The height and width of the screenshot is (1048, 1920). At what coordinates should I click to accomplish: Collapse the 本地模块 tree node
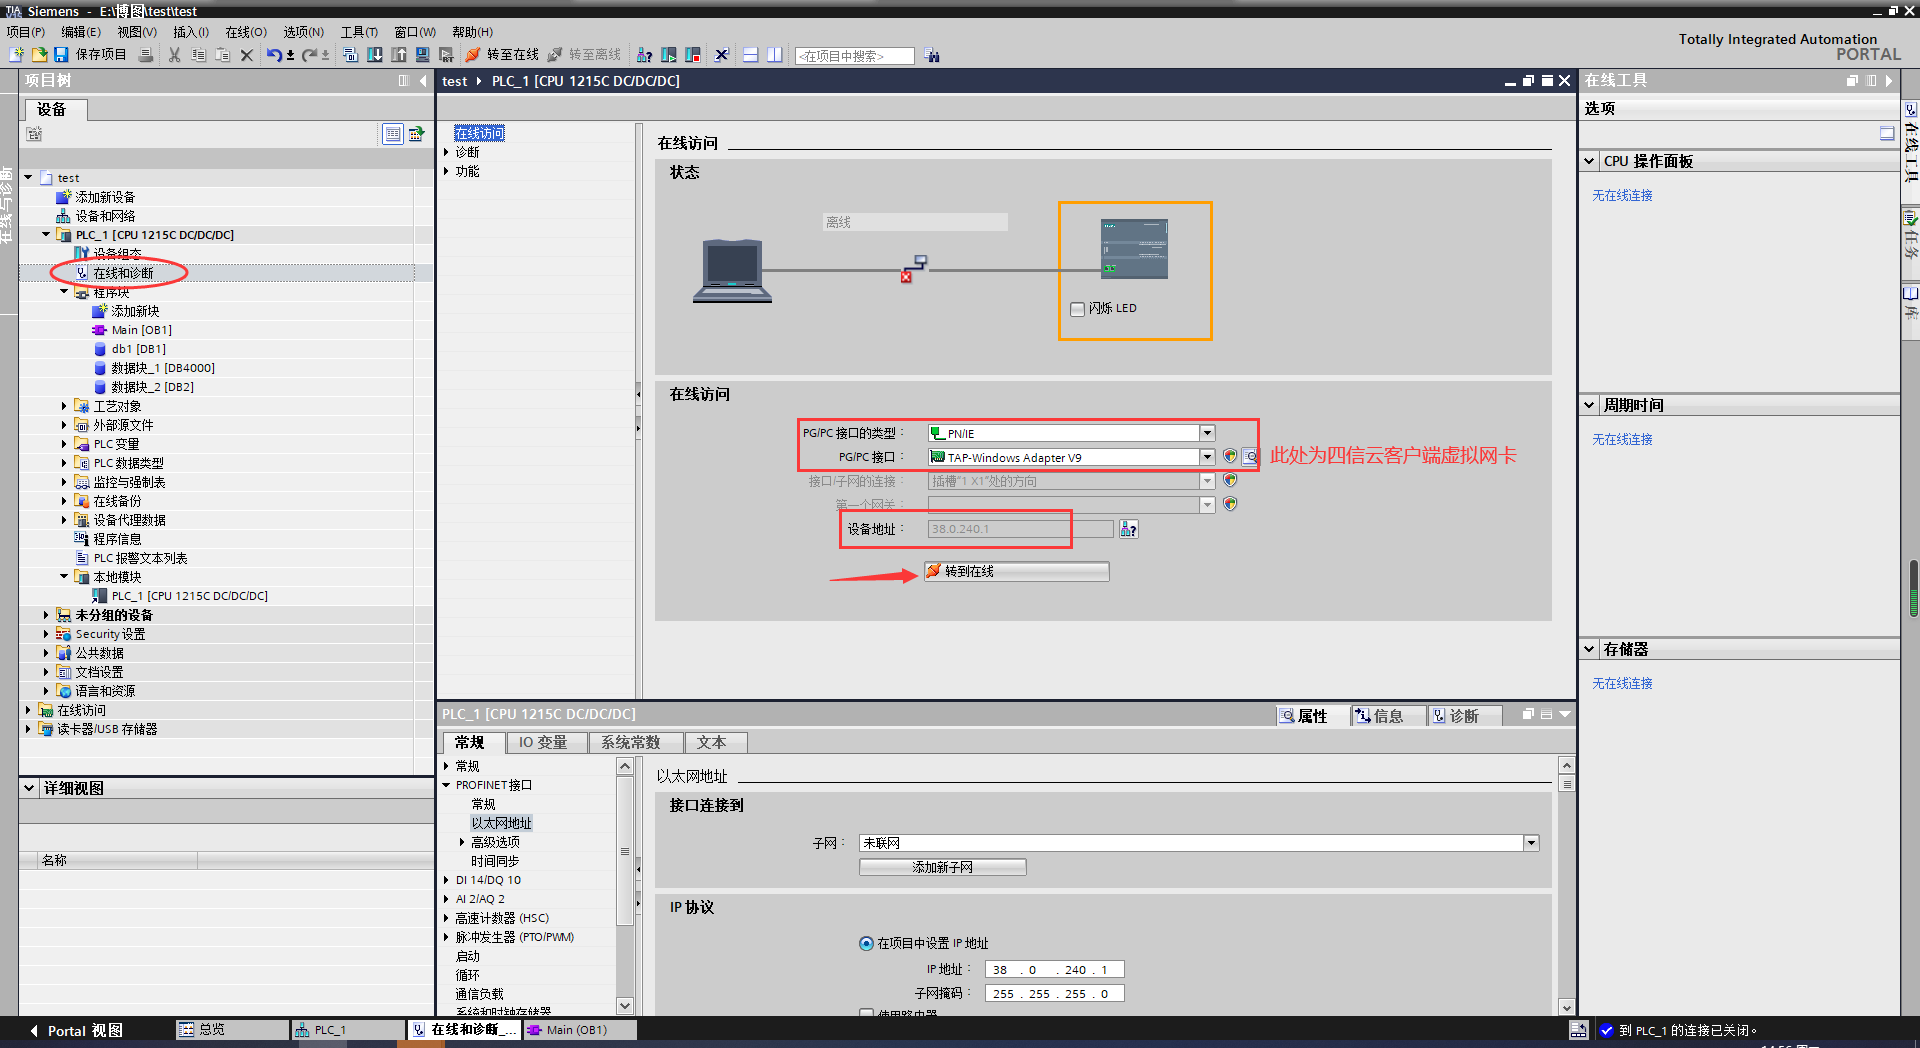click(x=64, y=577)
